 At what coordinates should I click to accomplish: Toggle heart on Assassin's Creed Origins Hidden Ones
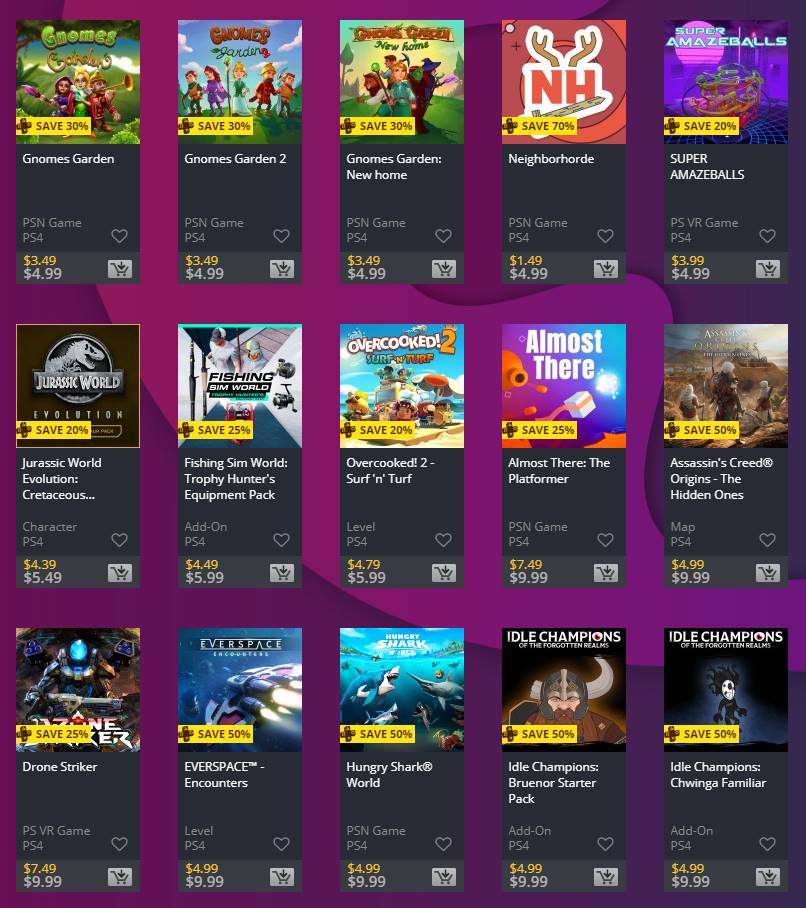[767, 540]
